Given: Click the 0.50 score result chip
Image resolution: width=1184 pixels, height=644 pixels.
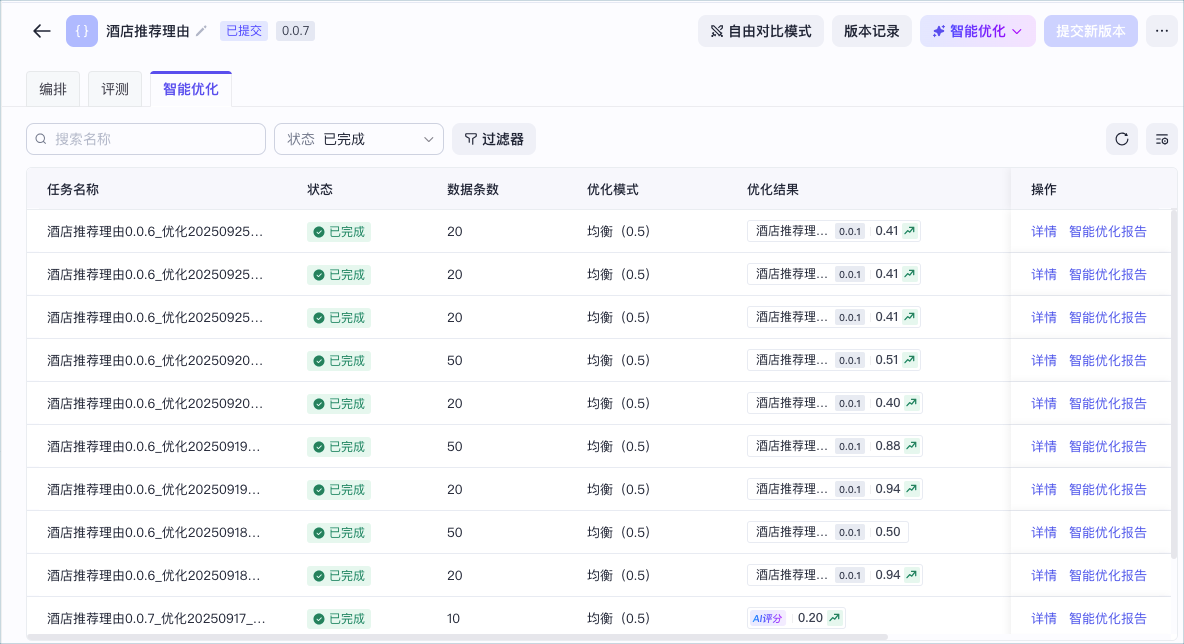Looking at the screenshot, I should tap(828, 532).
